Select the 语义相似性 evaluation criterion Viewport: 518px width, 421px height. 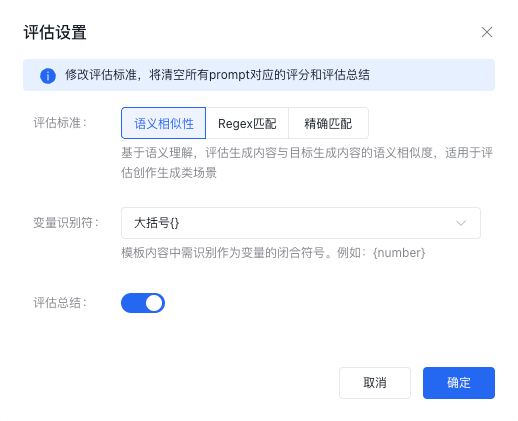[x=163, y=123]
